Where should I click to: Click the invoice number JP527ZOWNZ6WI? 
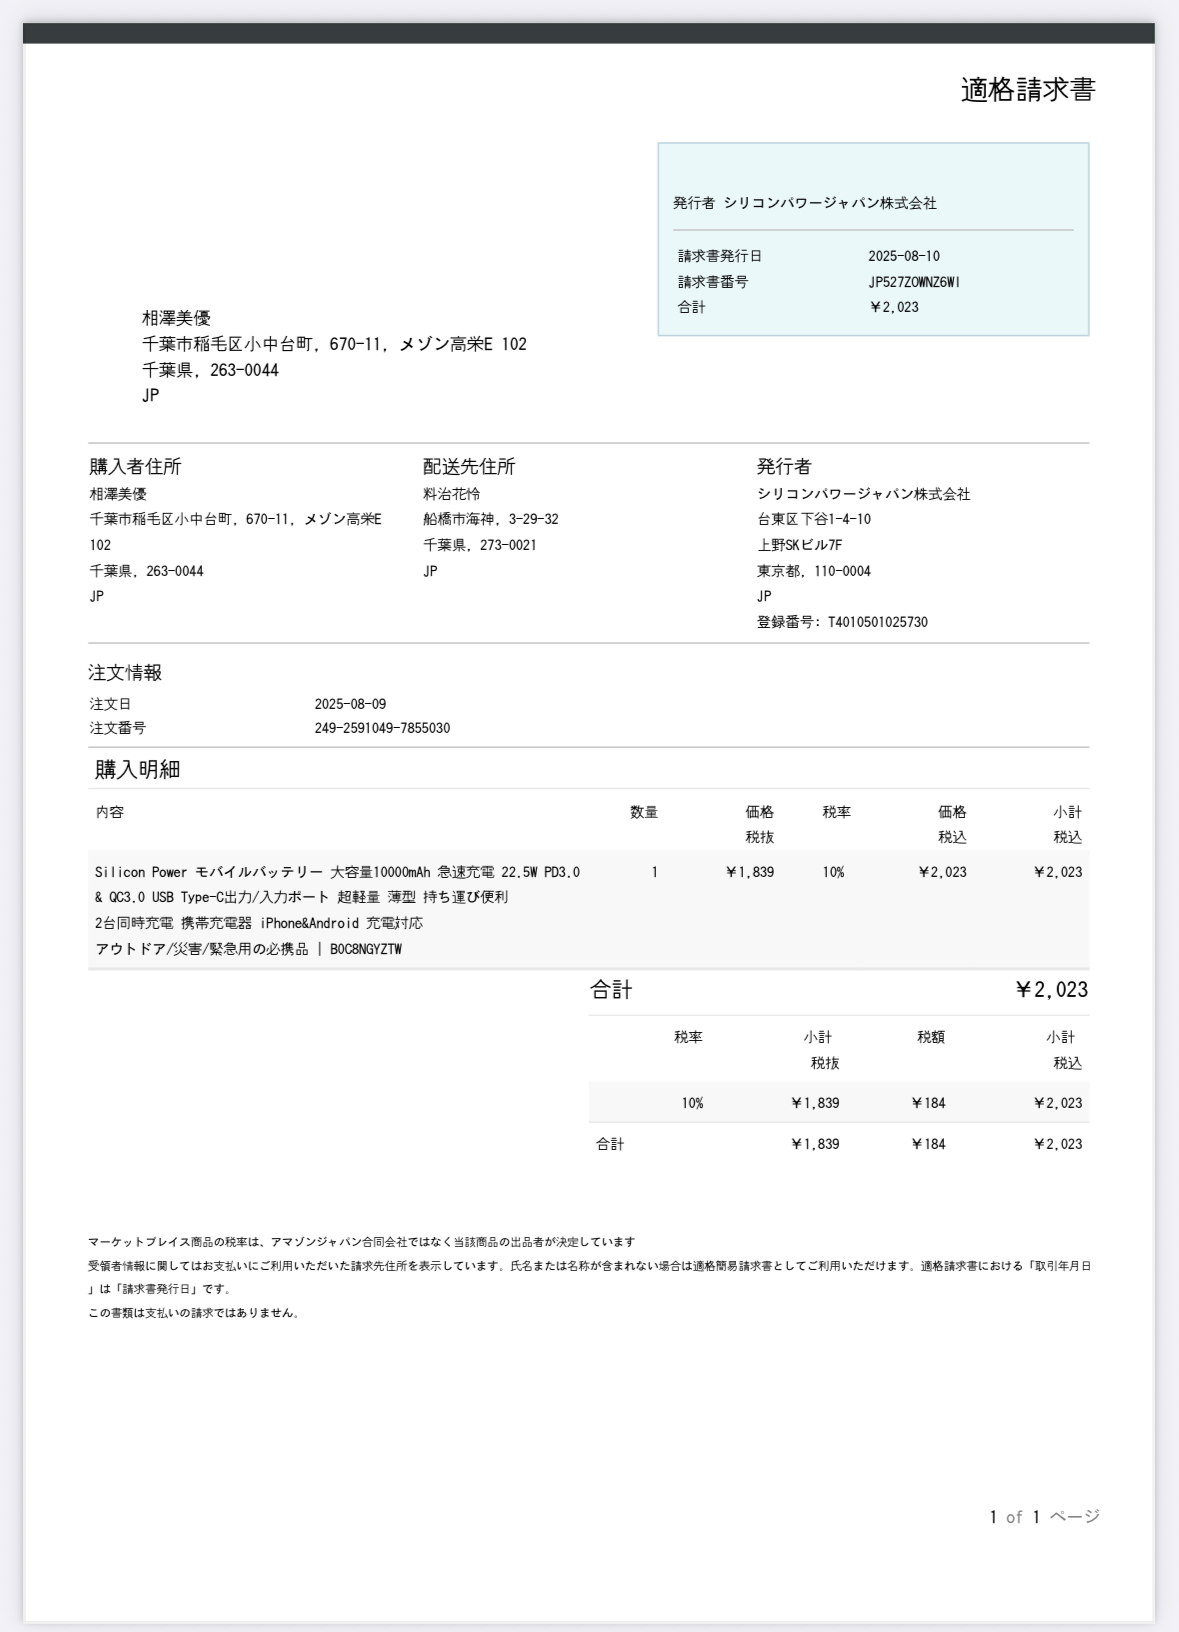(913, 282)
